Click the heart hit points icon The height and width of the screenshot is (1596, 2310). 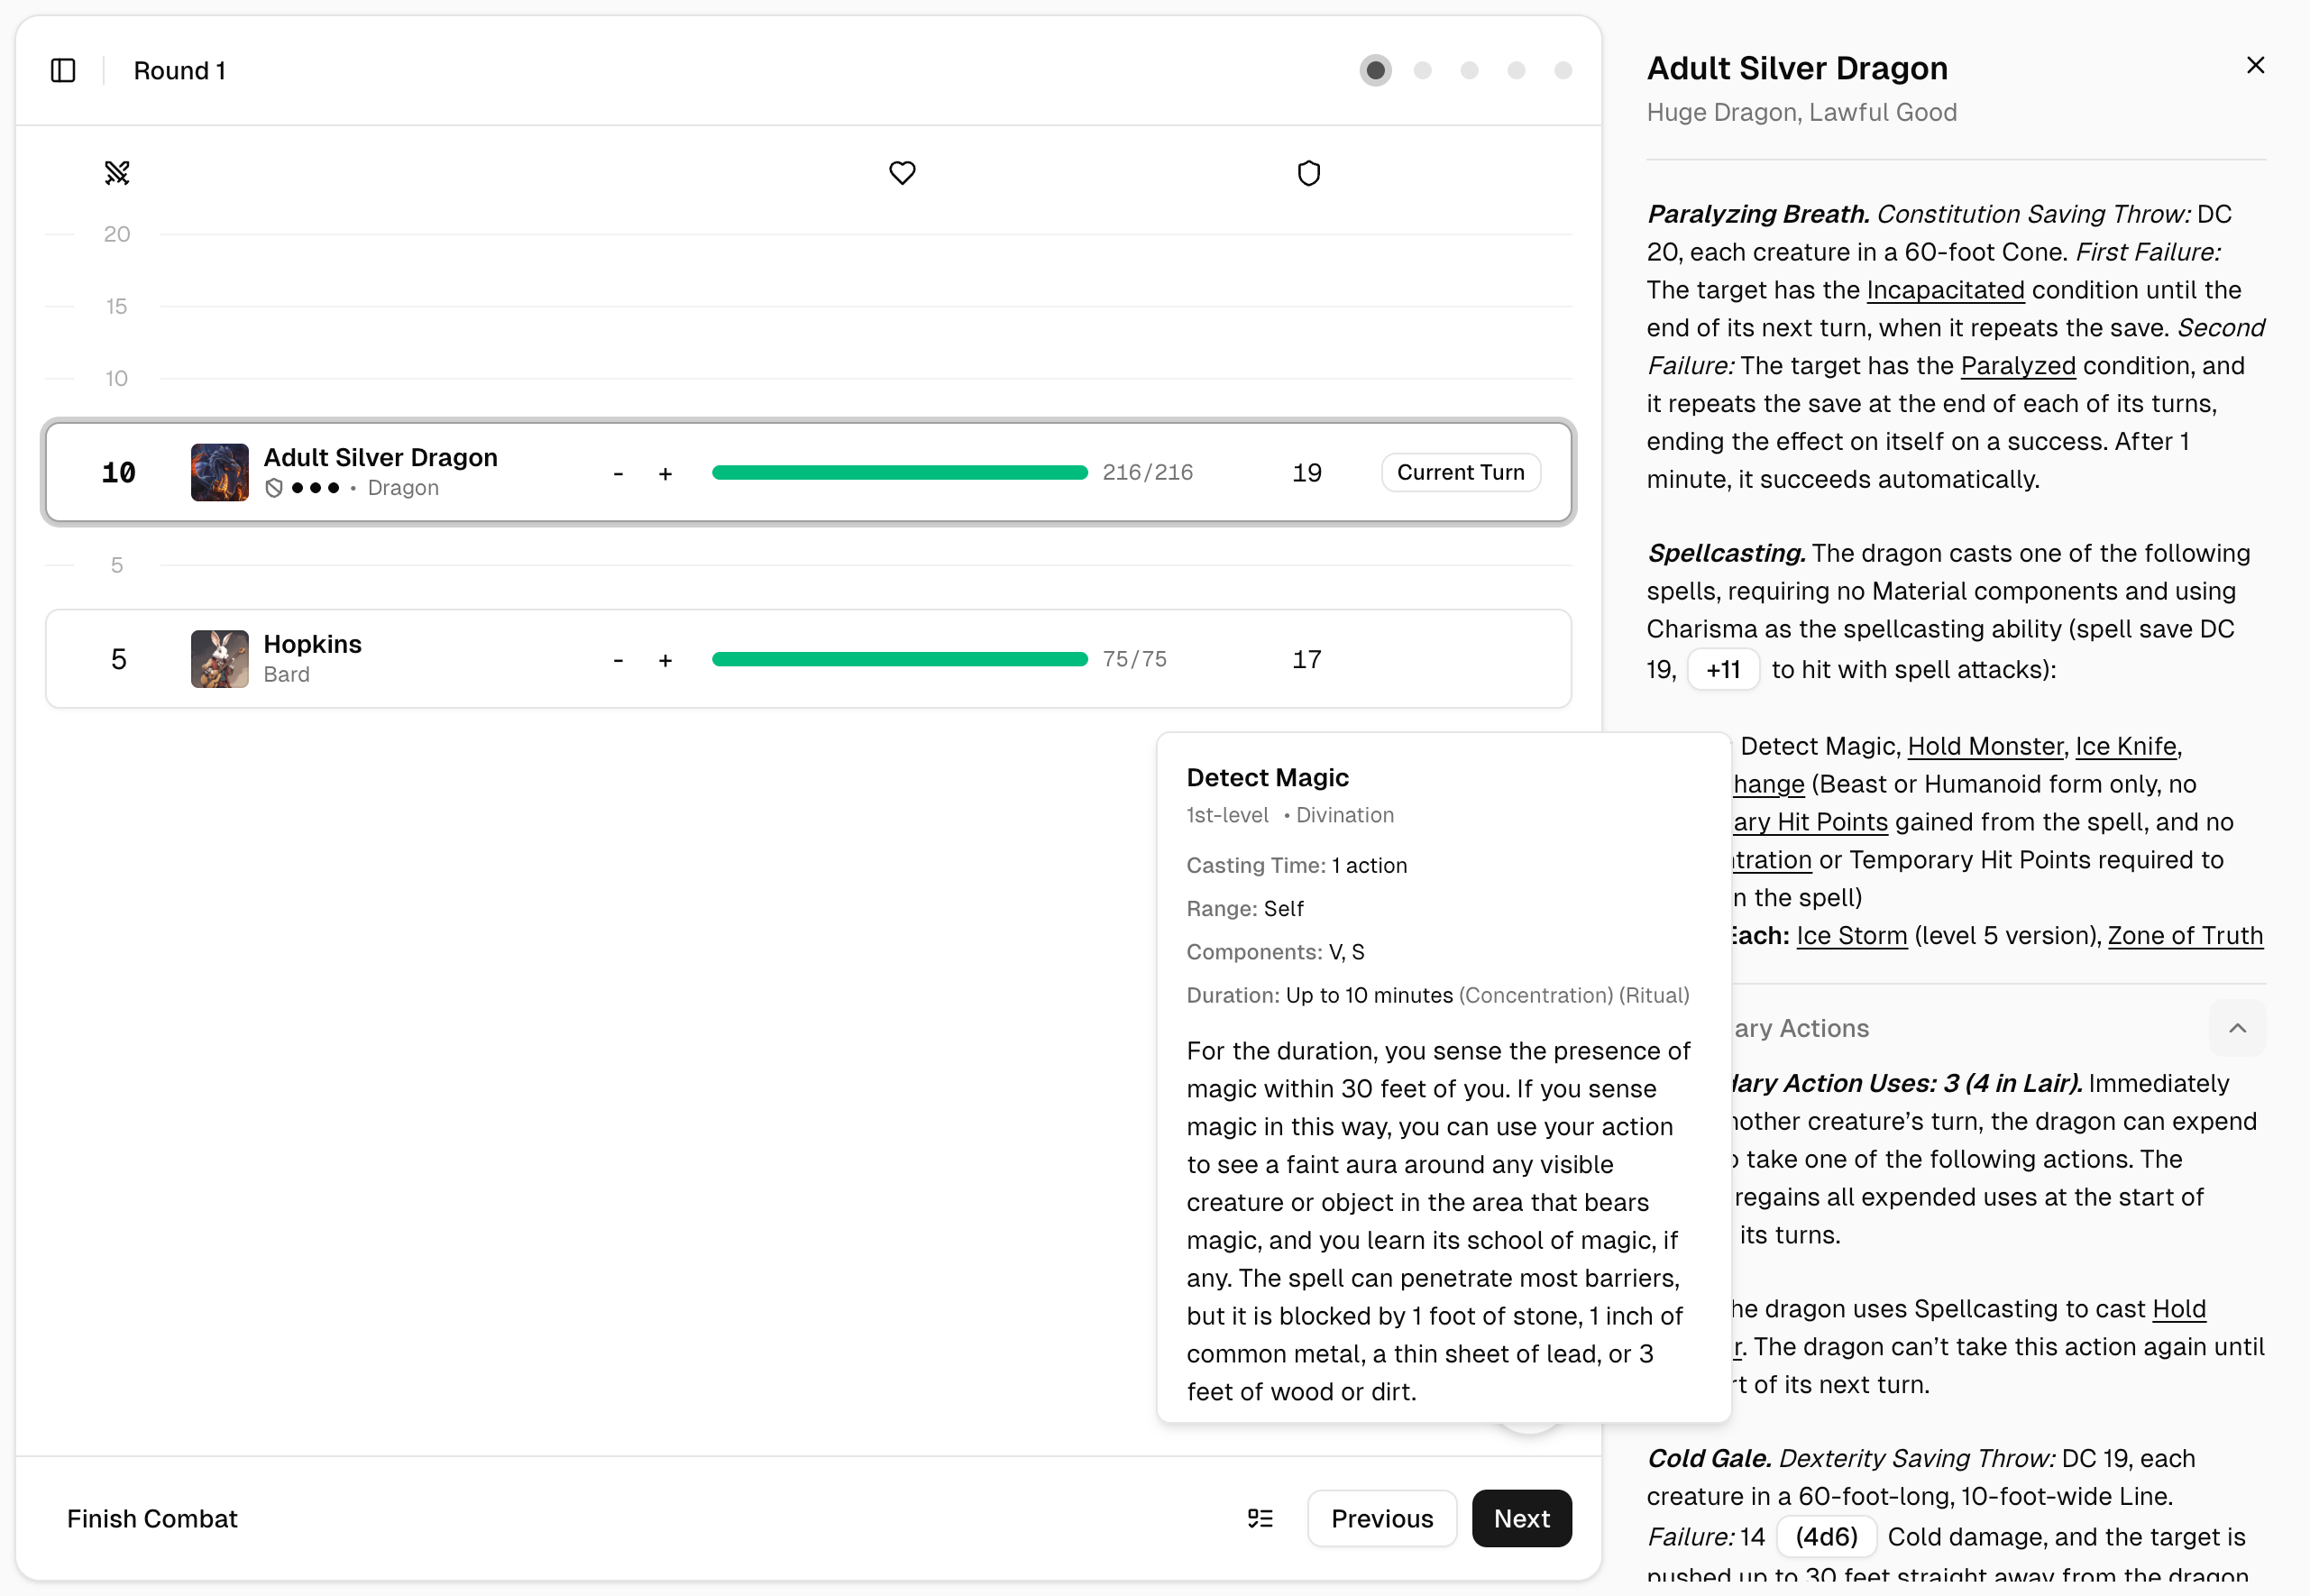point(902,173)
